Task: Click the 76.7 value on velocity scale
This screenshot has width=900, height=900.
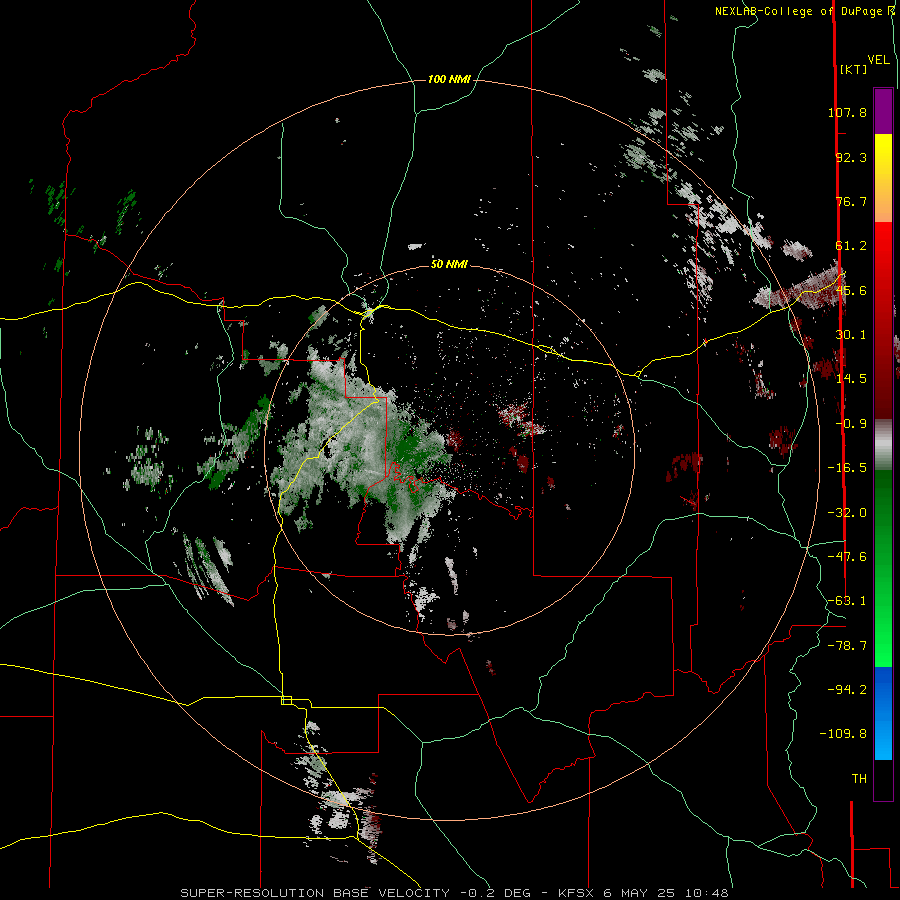Action: (x=851, y=201)
